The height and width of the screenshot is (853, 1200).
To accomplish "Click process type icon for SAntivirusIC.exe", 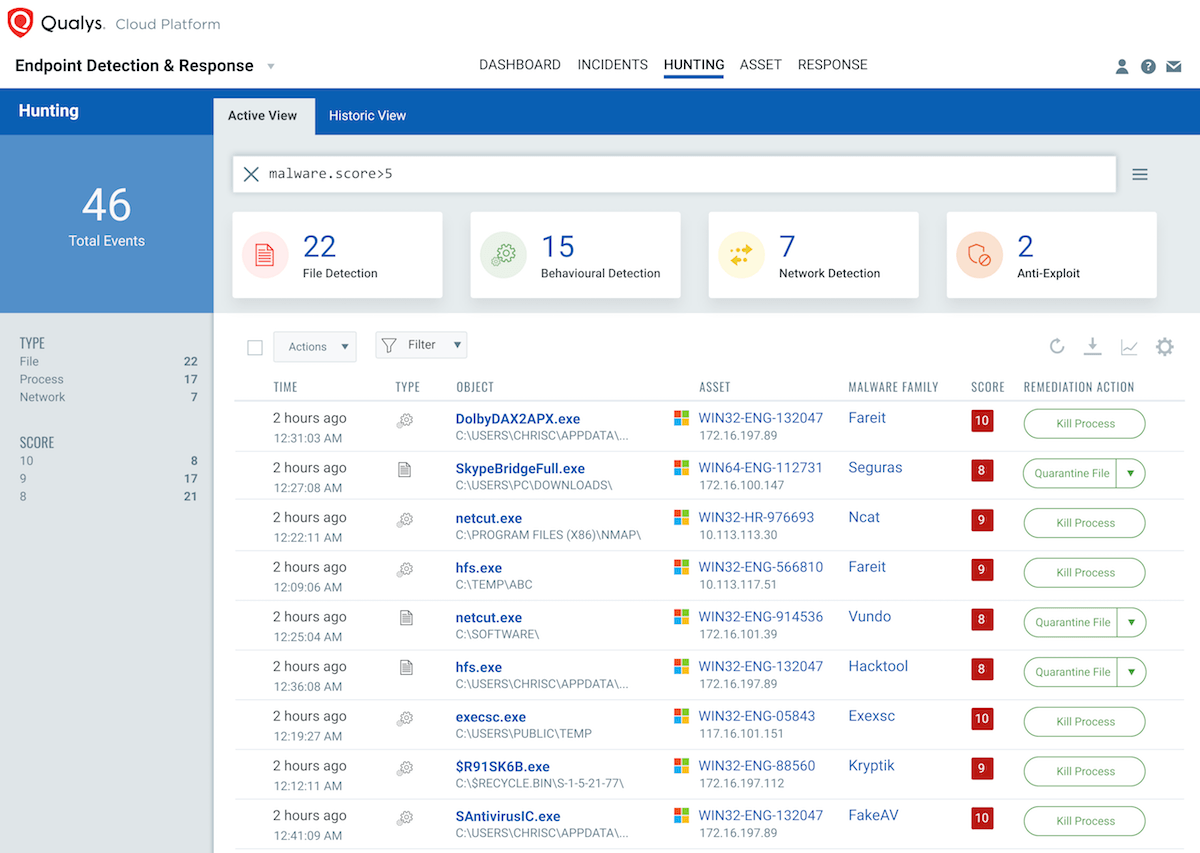I will point(405,817).
